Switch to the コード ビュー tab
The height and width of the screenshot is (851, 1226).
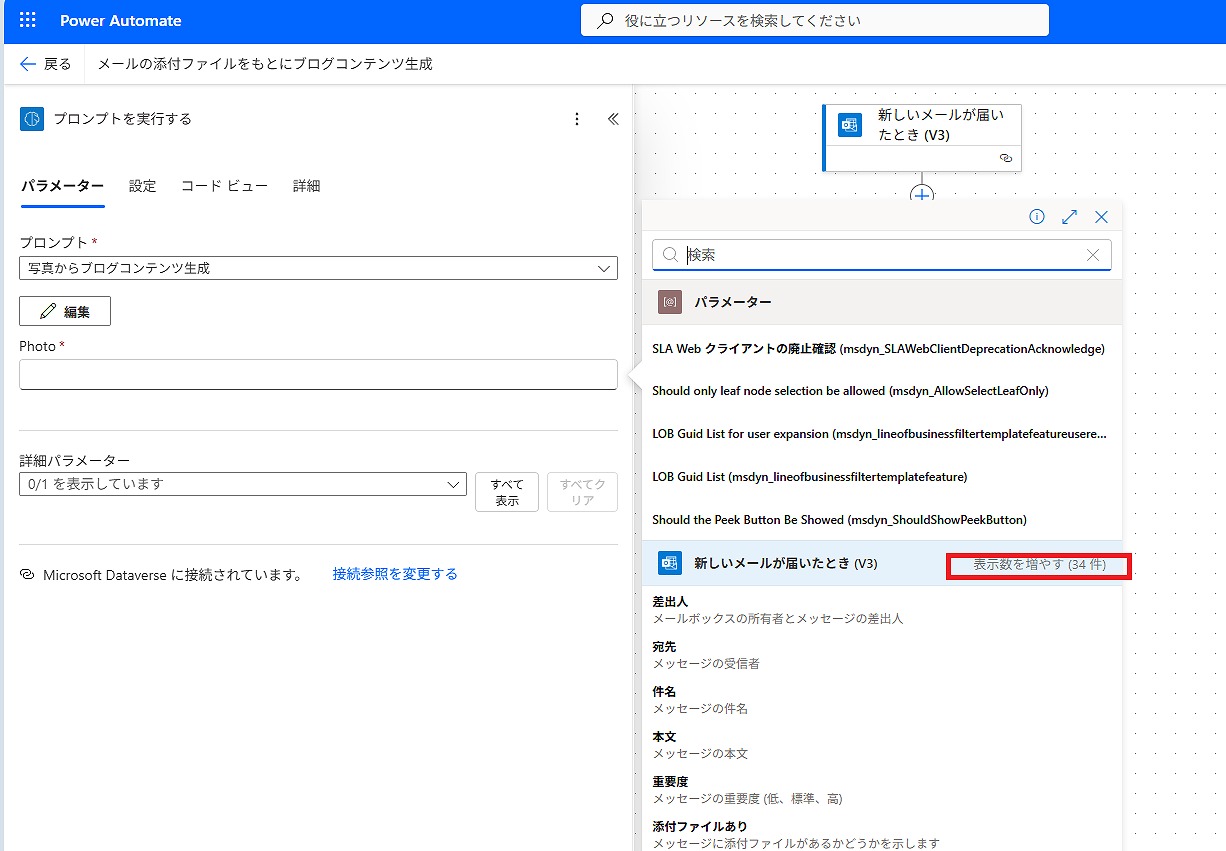click(224, 186)
